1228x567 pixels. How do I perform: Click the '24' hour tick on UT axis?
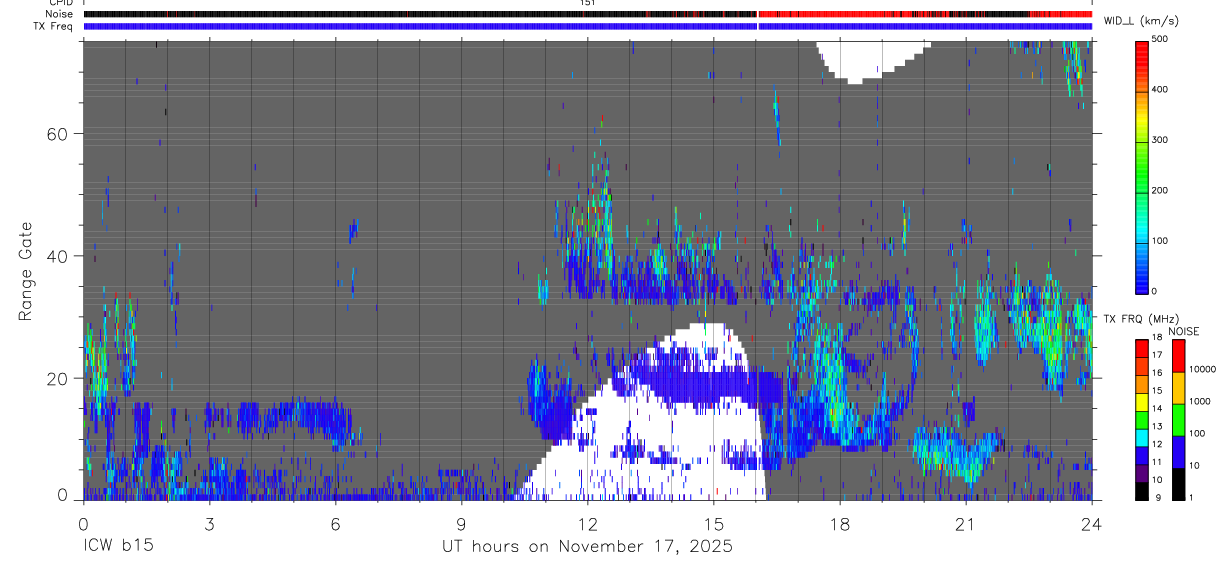pos(1092,523)
